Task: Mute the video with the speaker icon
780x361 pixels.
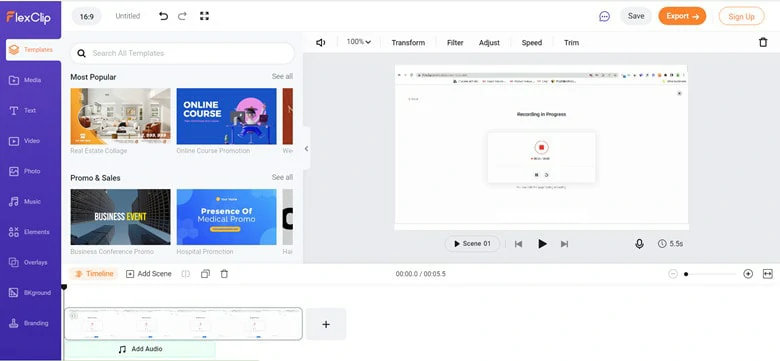Action: point(321,42)
